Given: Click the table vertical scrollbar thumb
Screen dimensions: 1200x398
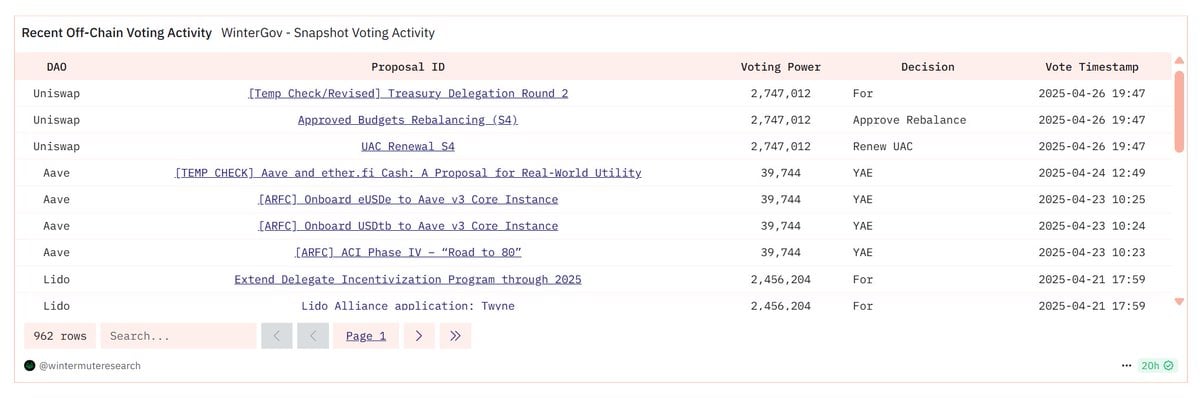Looking at the screenshot, I should [x=1179, y=110].
